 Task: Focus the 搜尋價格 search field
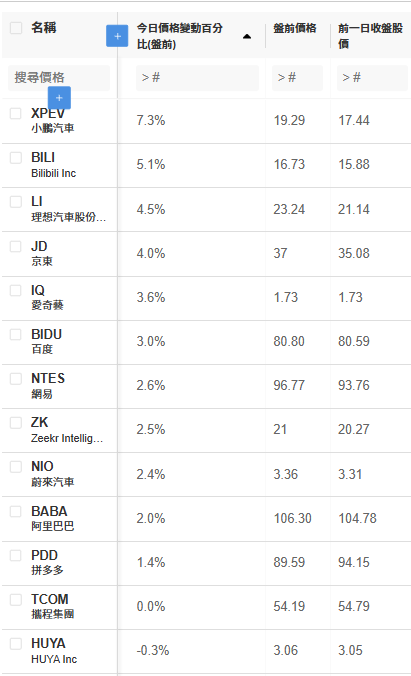(x=59, y=78)
